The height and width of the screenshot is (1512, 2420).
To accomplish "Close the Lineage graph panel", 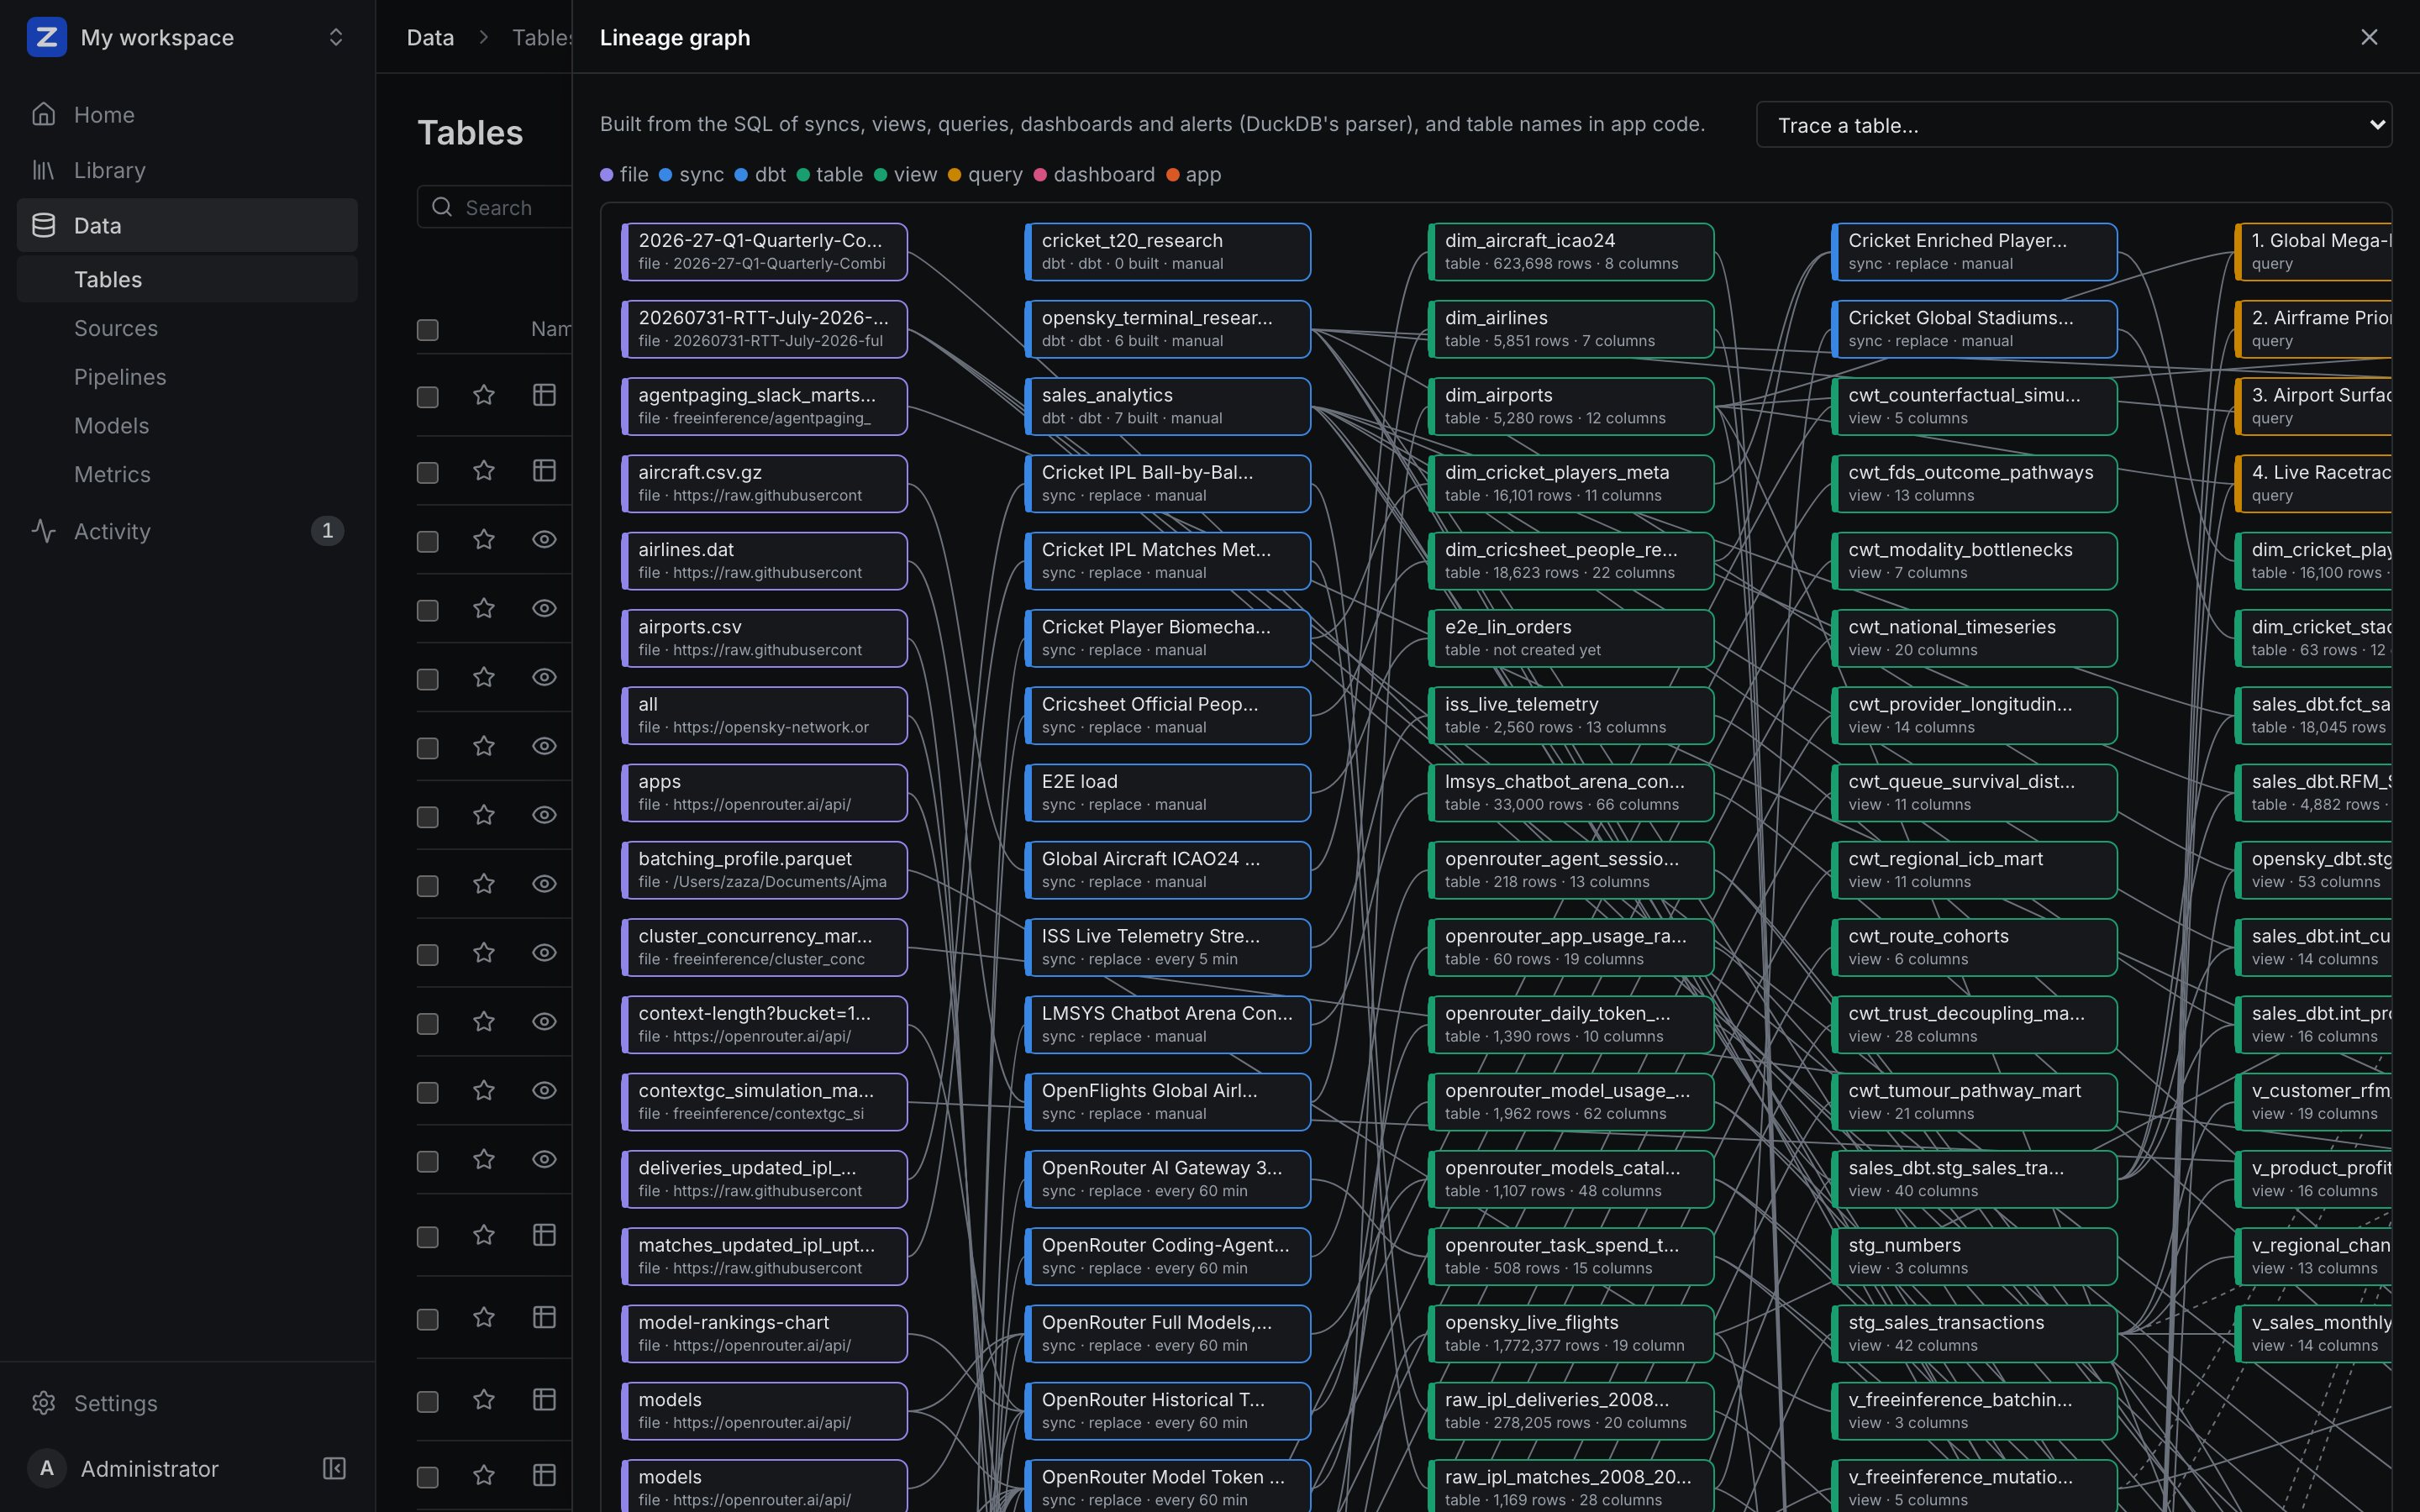I will tap(2369, 37).
